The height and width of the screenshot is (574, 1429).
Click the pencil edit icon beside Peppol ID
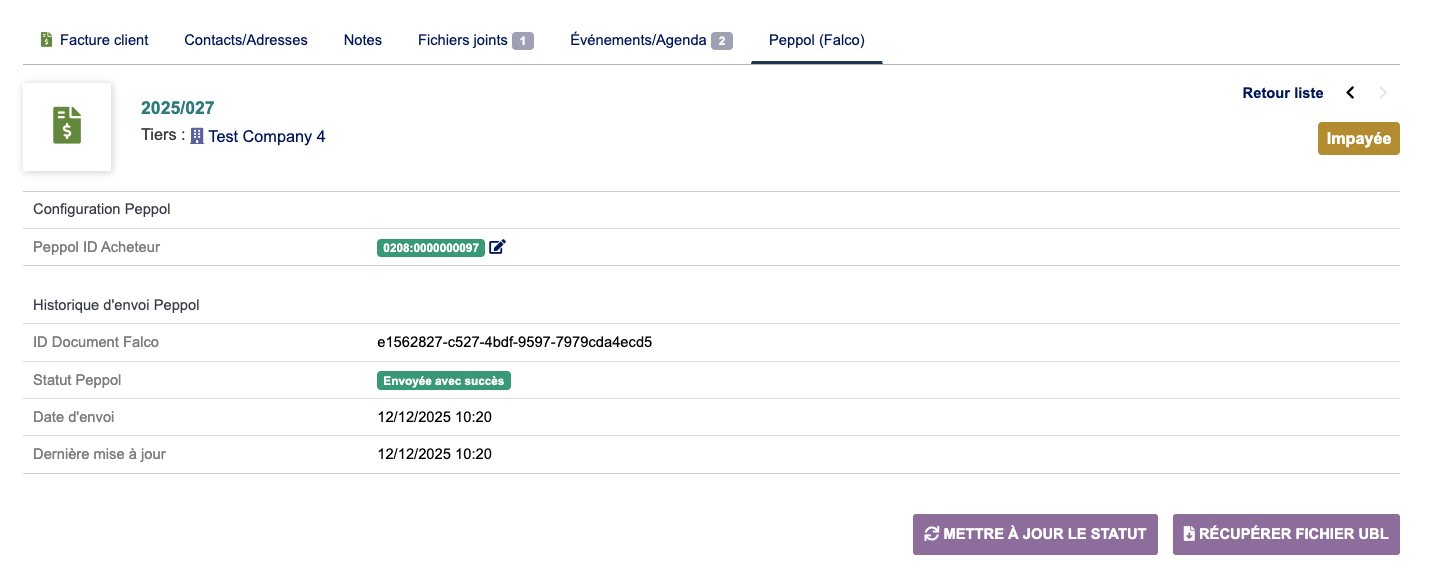pyautogui.click(x=497, y=247)
